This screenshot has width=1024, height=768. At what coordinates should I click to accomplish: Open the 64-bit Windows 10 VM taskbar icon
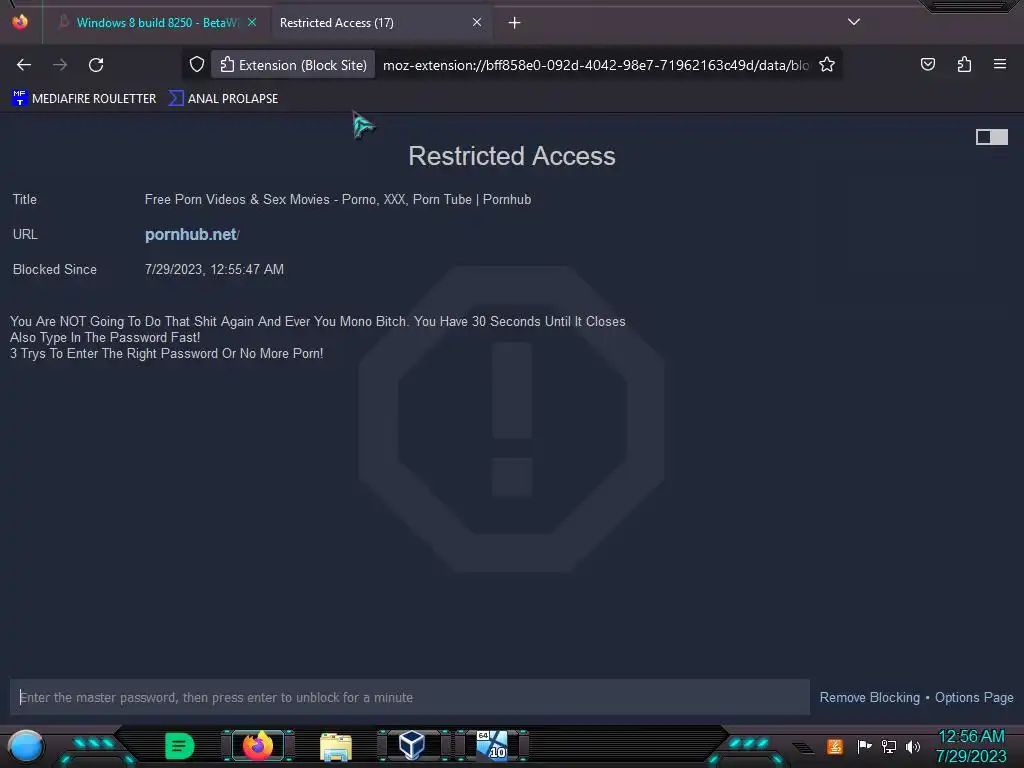pos(492,745)
